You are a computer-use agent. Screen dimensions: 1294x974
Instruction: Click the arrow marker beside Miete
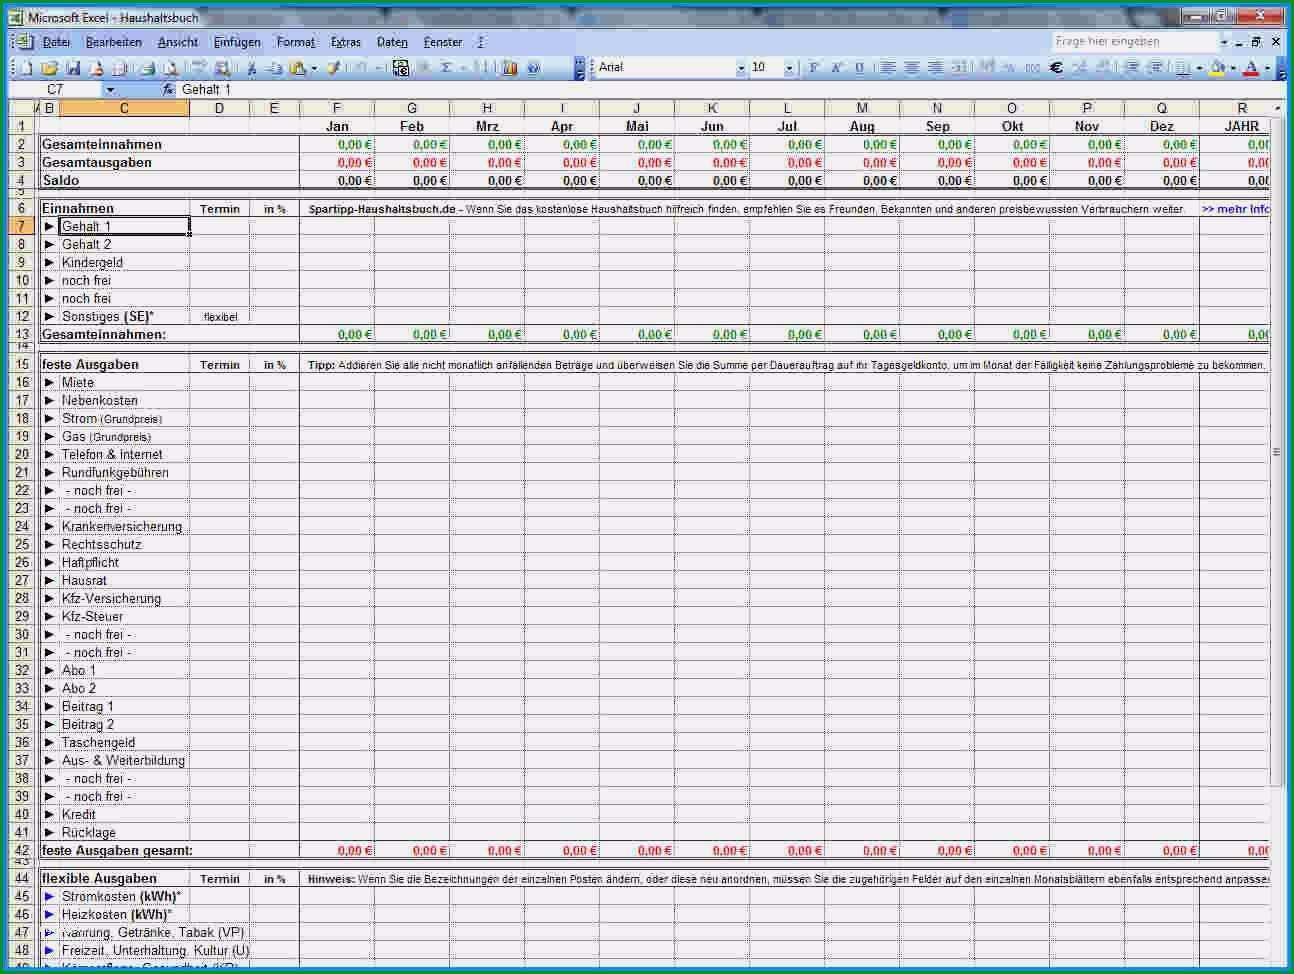49,382
